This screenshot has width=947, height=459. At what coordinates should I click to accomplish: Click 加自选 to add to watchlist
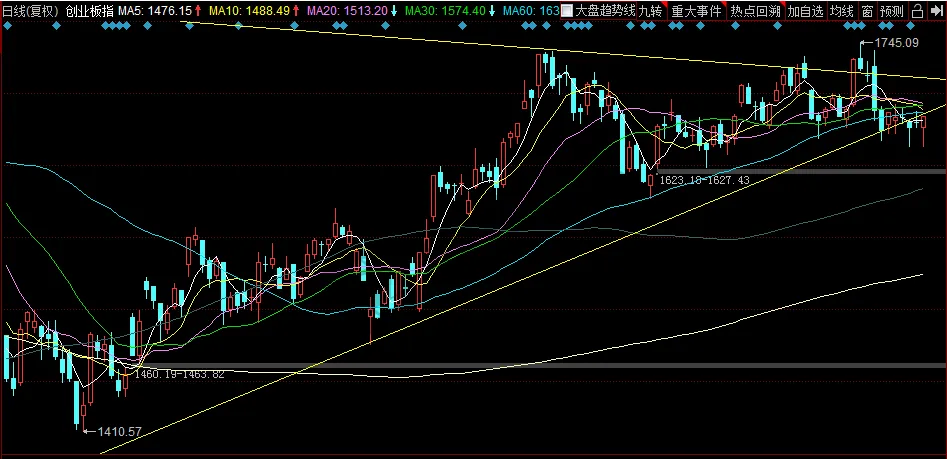tap(806, 11)
